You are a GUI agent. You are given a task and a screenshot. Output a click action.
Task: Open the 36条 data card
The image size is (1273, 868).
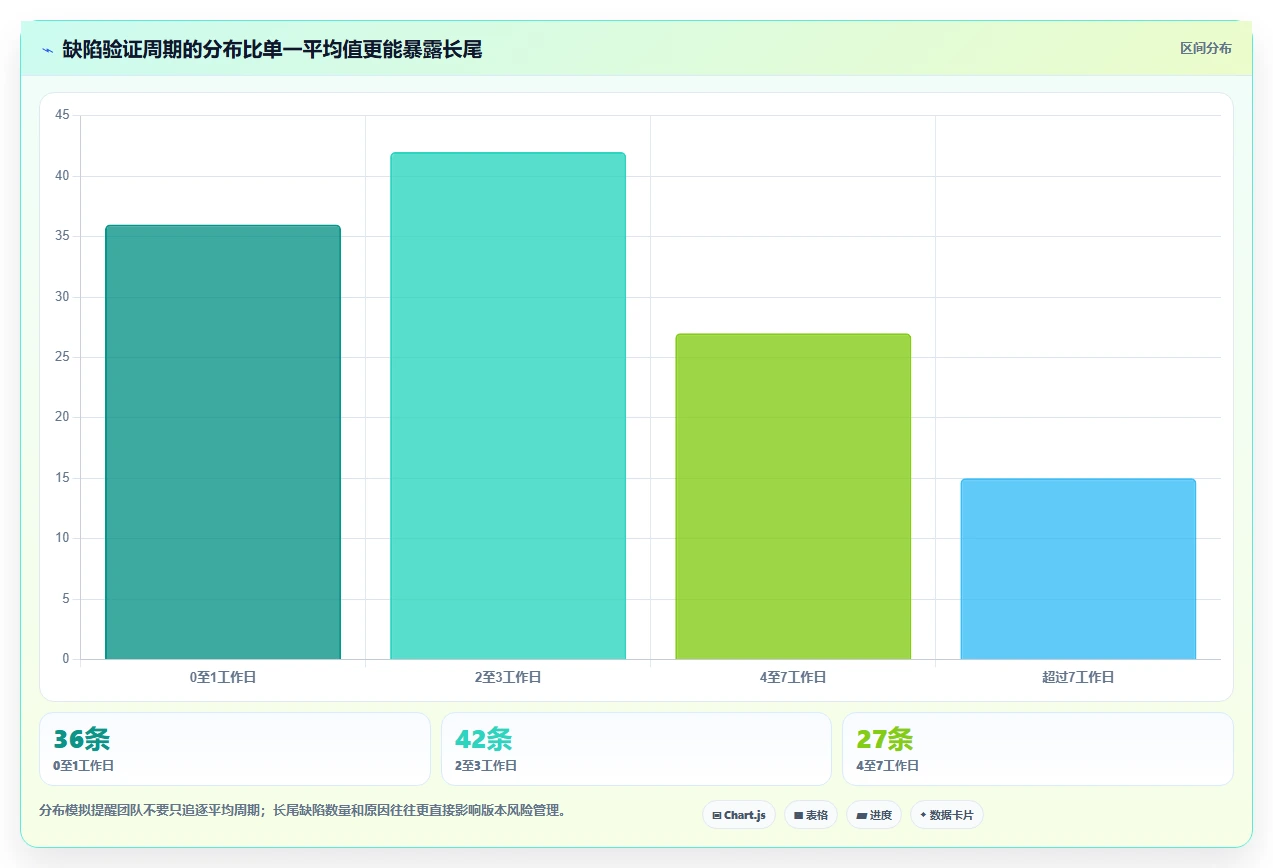[235, 749]
